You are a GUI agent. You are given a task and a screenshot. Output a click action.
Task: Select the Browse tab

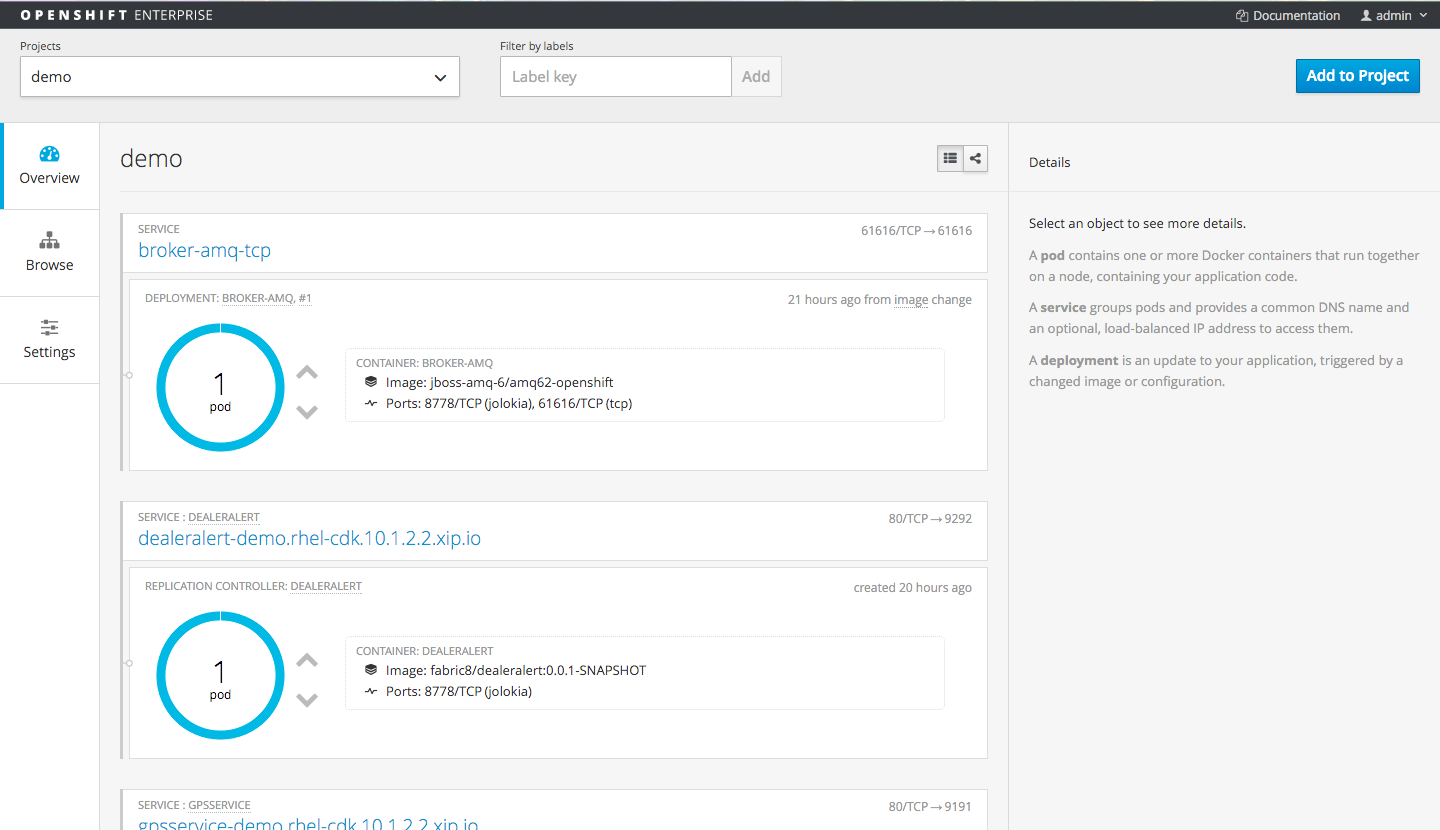coord(50,253)
